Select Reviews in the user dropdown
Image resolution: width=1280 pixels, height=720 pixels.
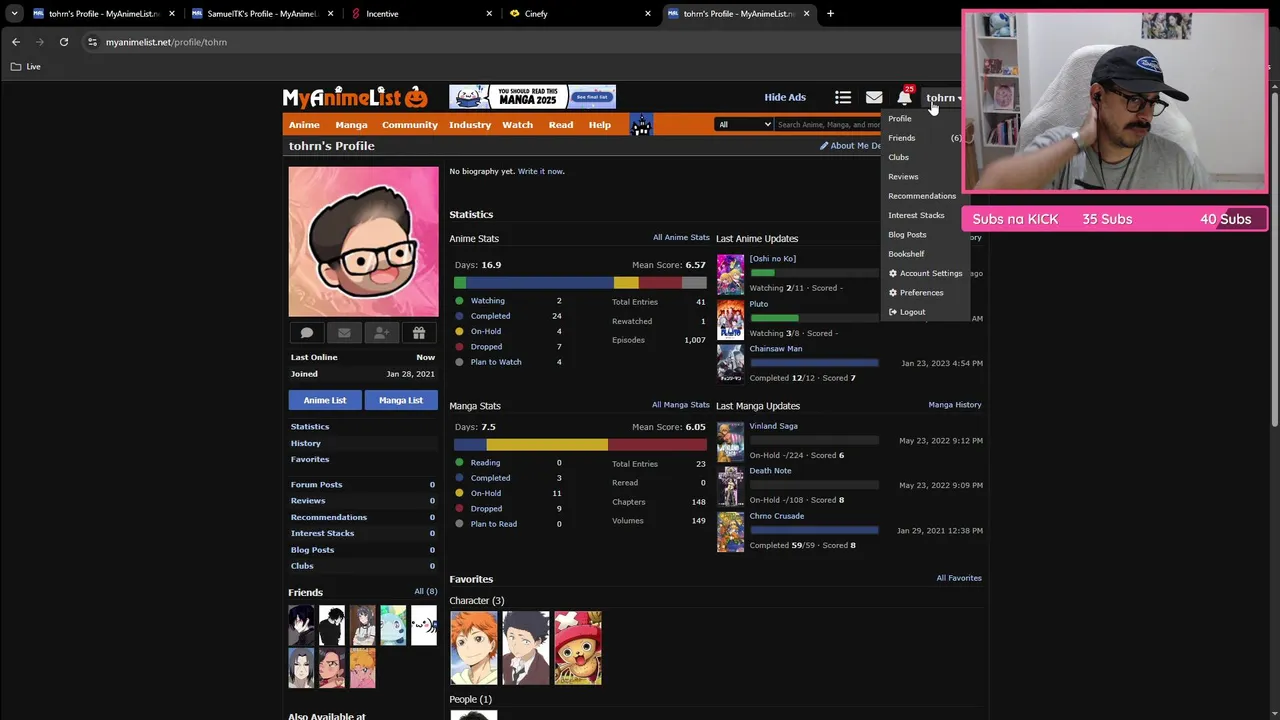point(903,177)
